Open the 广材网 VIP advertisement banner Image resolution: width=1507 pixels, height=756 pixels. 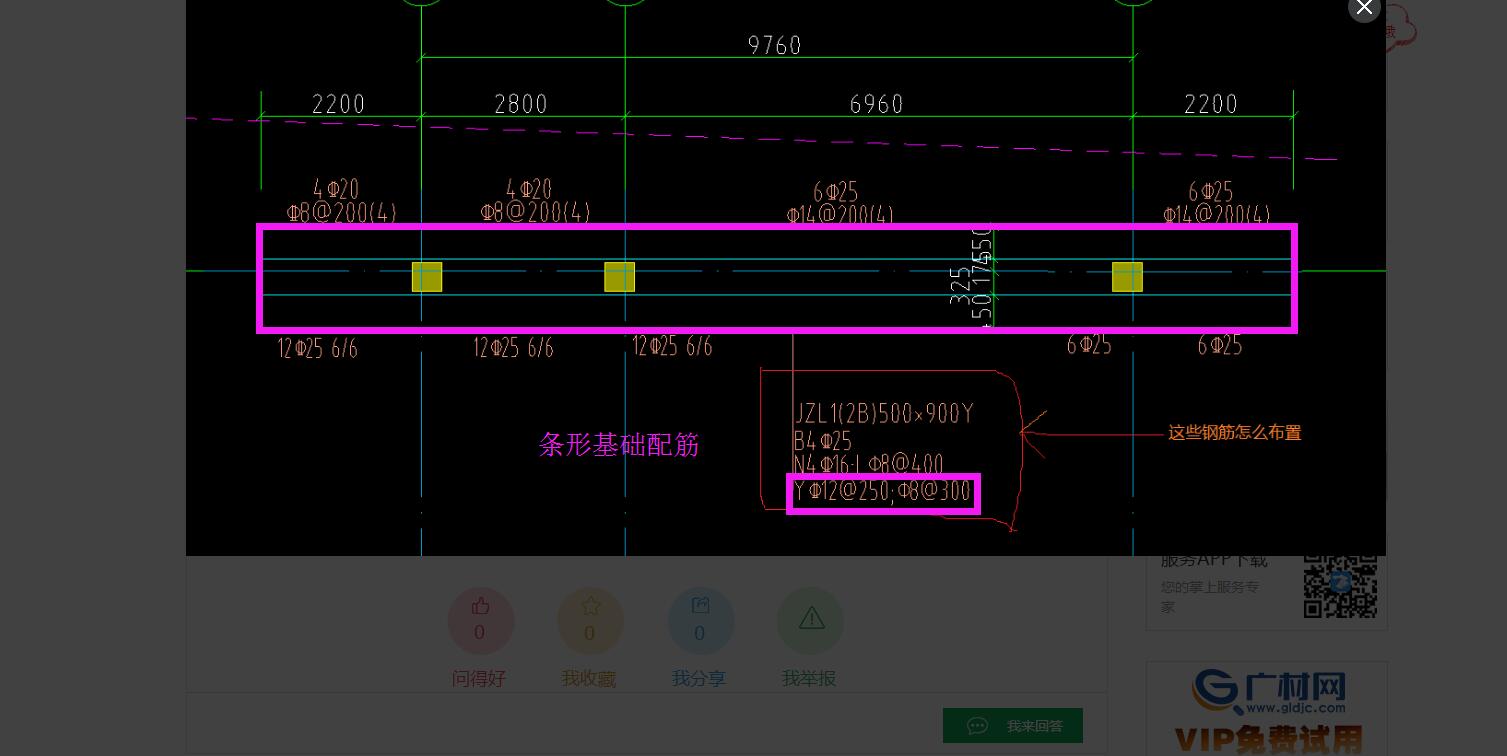tap(1267, 708)
